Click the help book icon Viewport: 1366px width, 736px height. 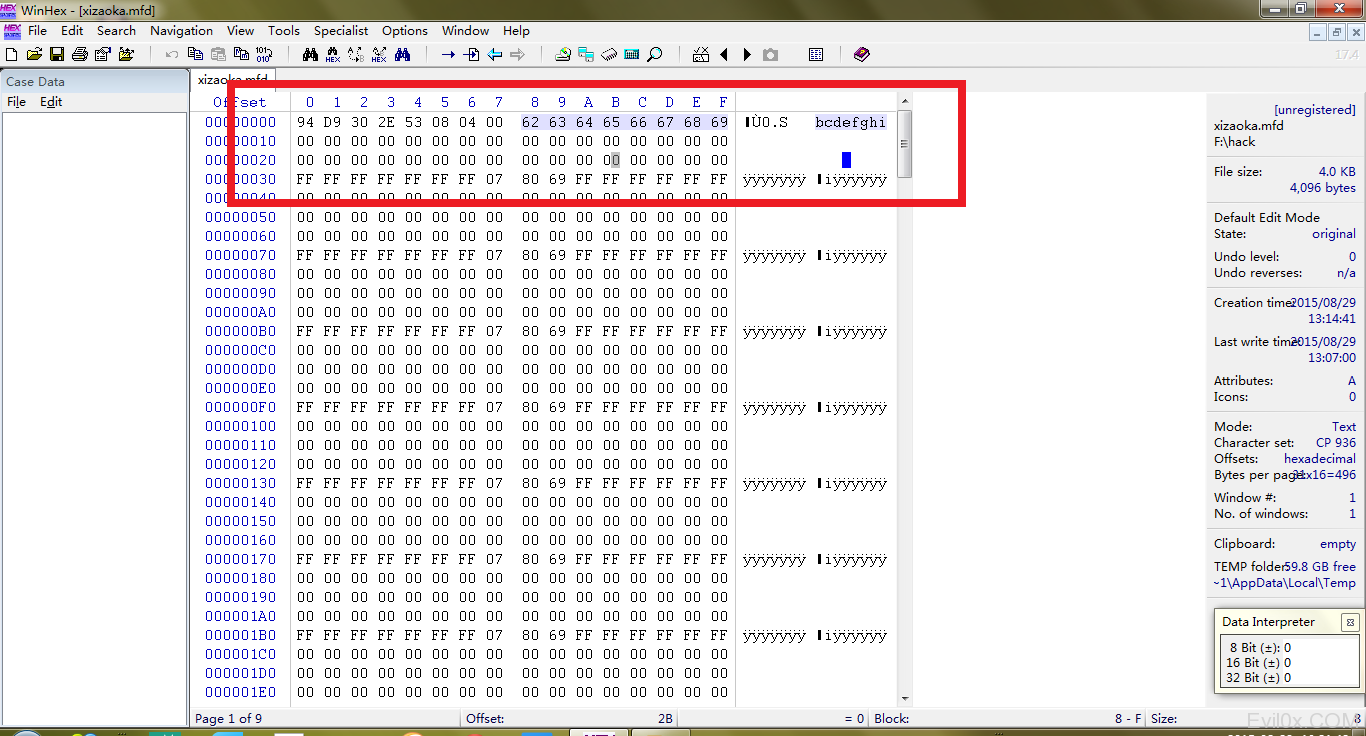(862, 54)
